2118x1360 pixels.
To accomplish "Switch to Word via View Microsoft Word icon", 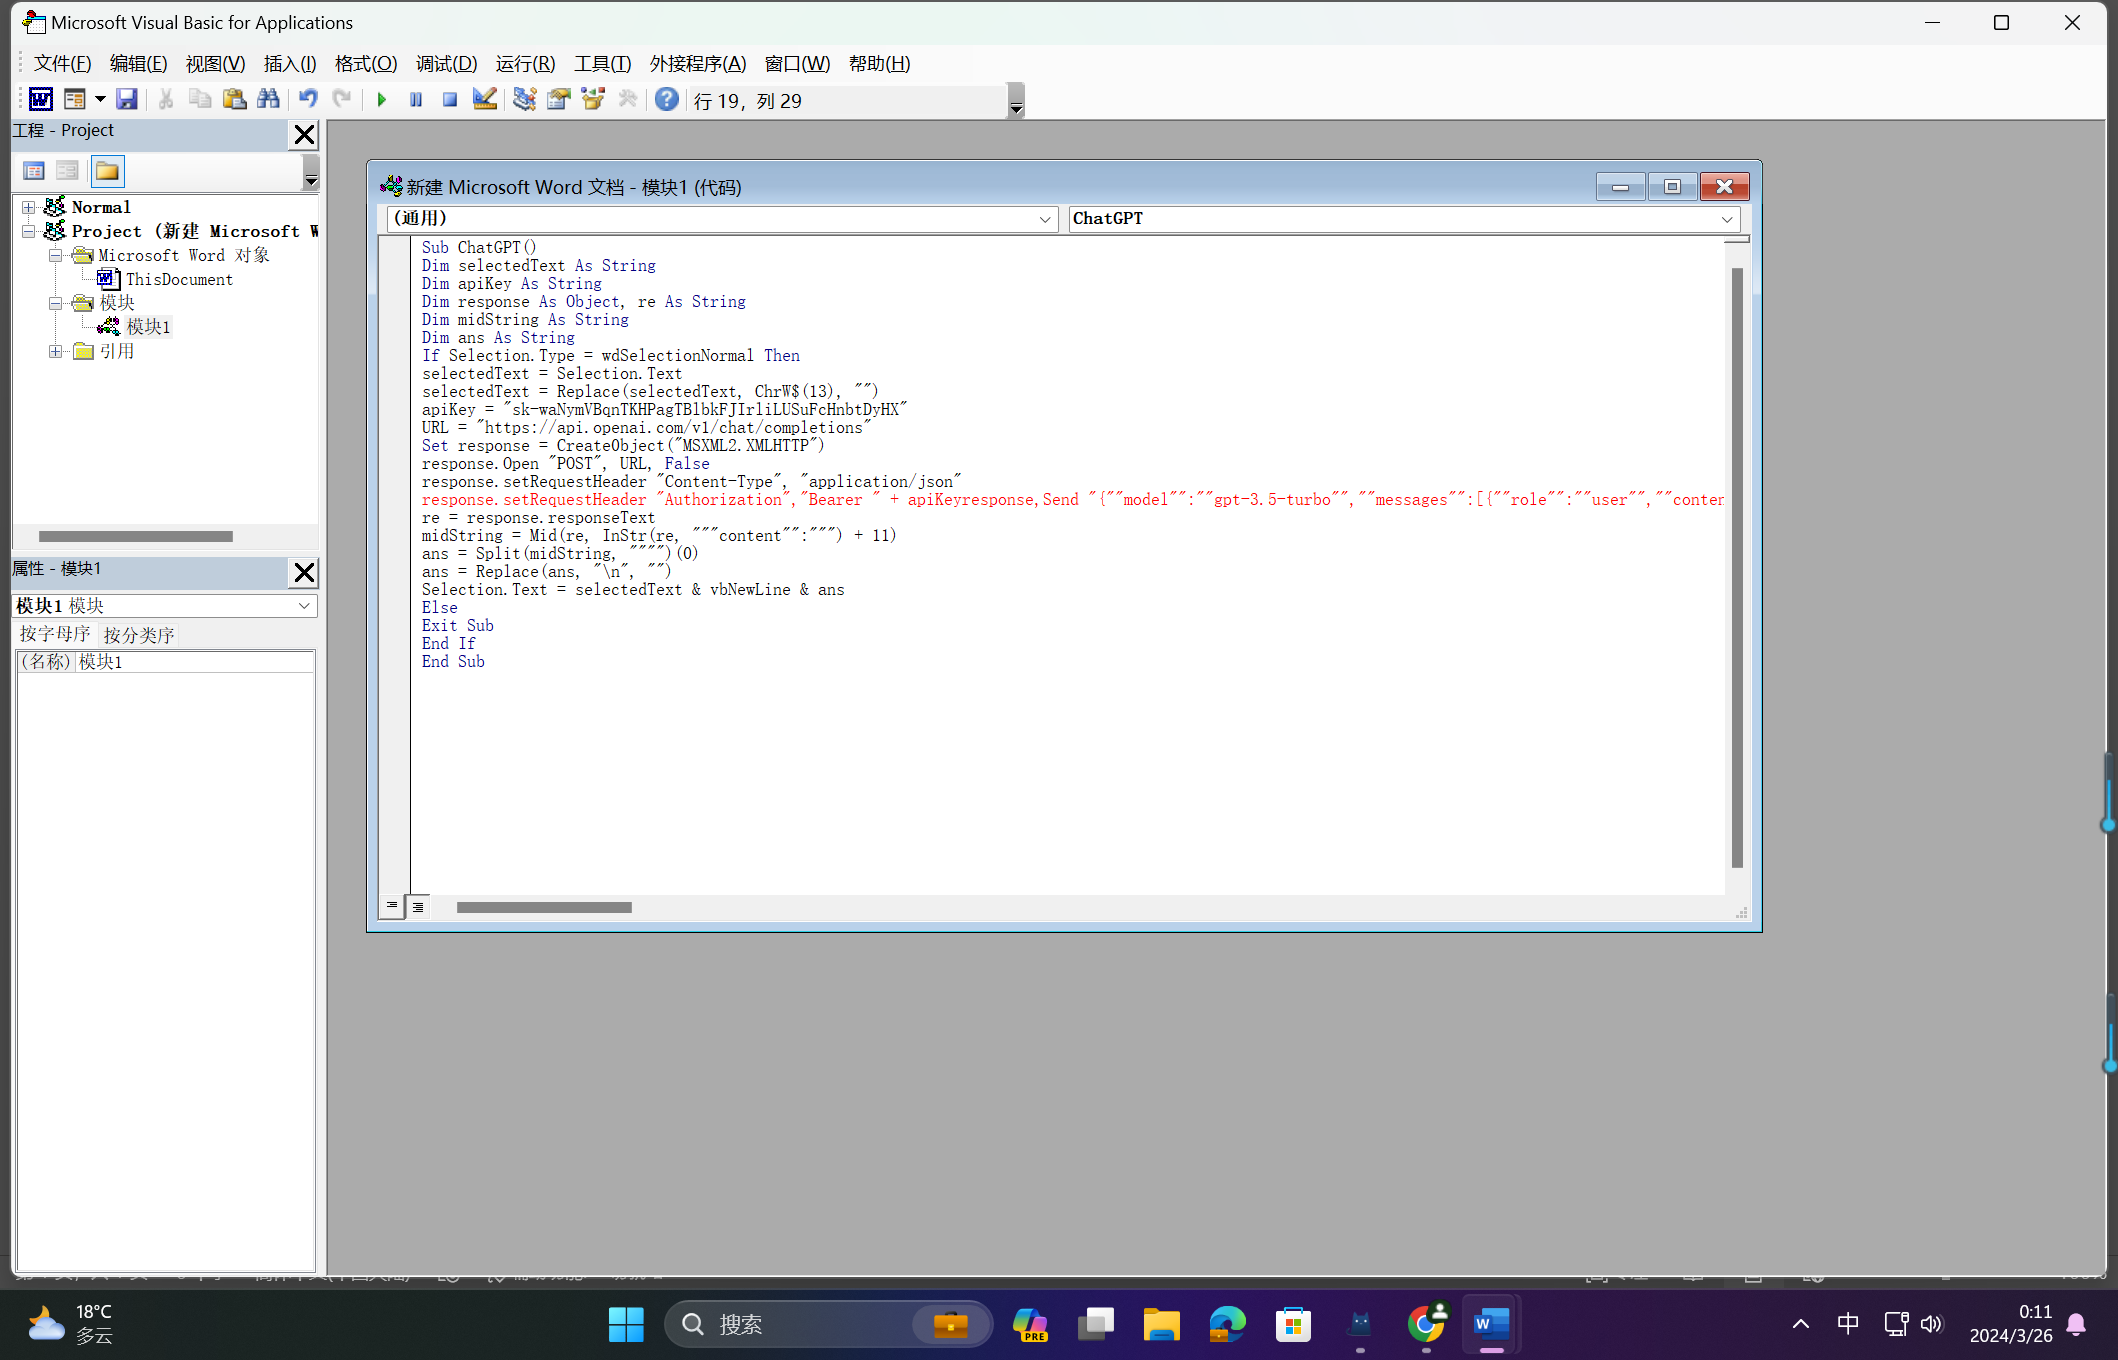I will tap(41, 99).
